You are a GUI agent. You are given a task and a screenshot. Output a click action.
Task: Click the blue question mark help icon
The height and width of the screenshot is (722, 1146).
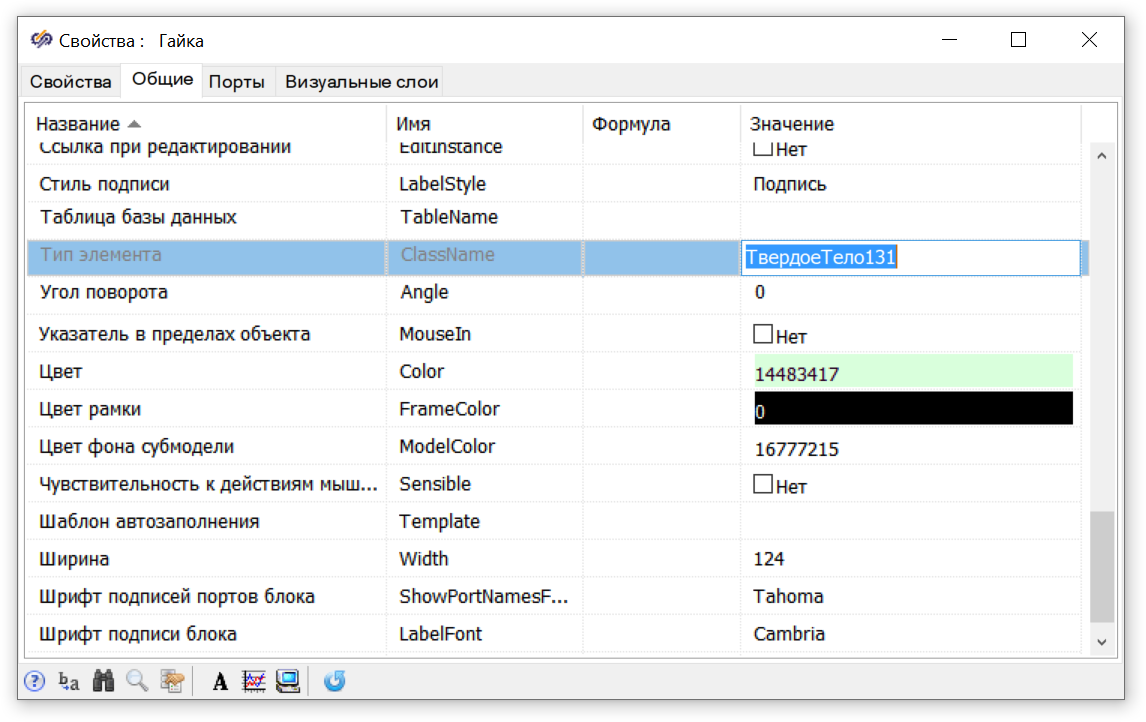click(x=34, y=681)
